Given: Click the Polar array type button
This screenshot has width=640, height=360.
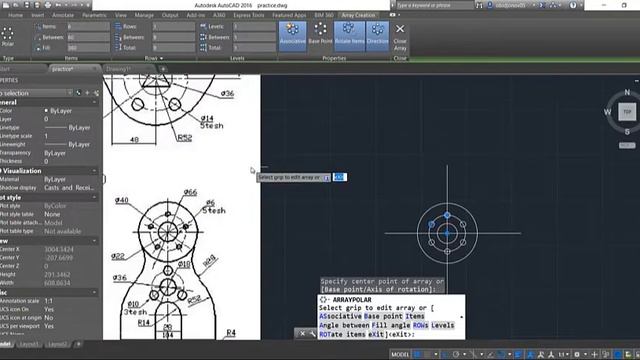Looking at the screenshot, I should coord(7,36).
